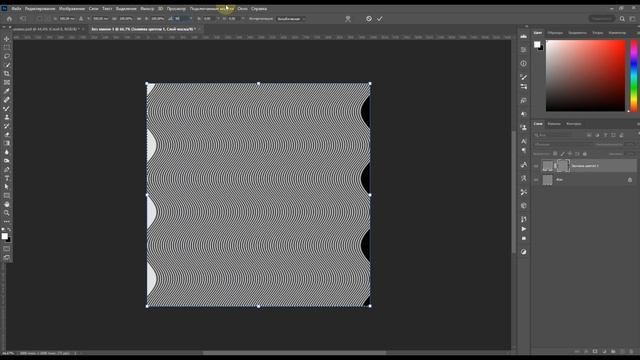Cancel the transform with the circle-slash icon
This screenshot has width=640, height=360.
369,19
